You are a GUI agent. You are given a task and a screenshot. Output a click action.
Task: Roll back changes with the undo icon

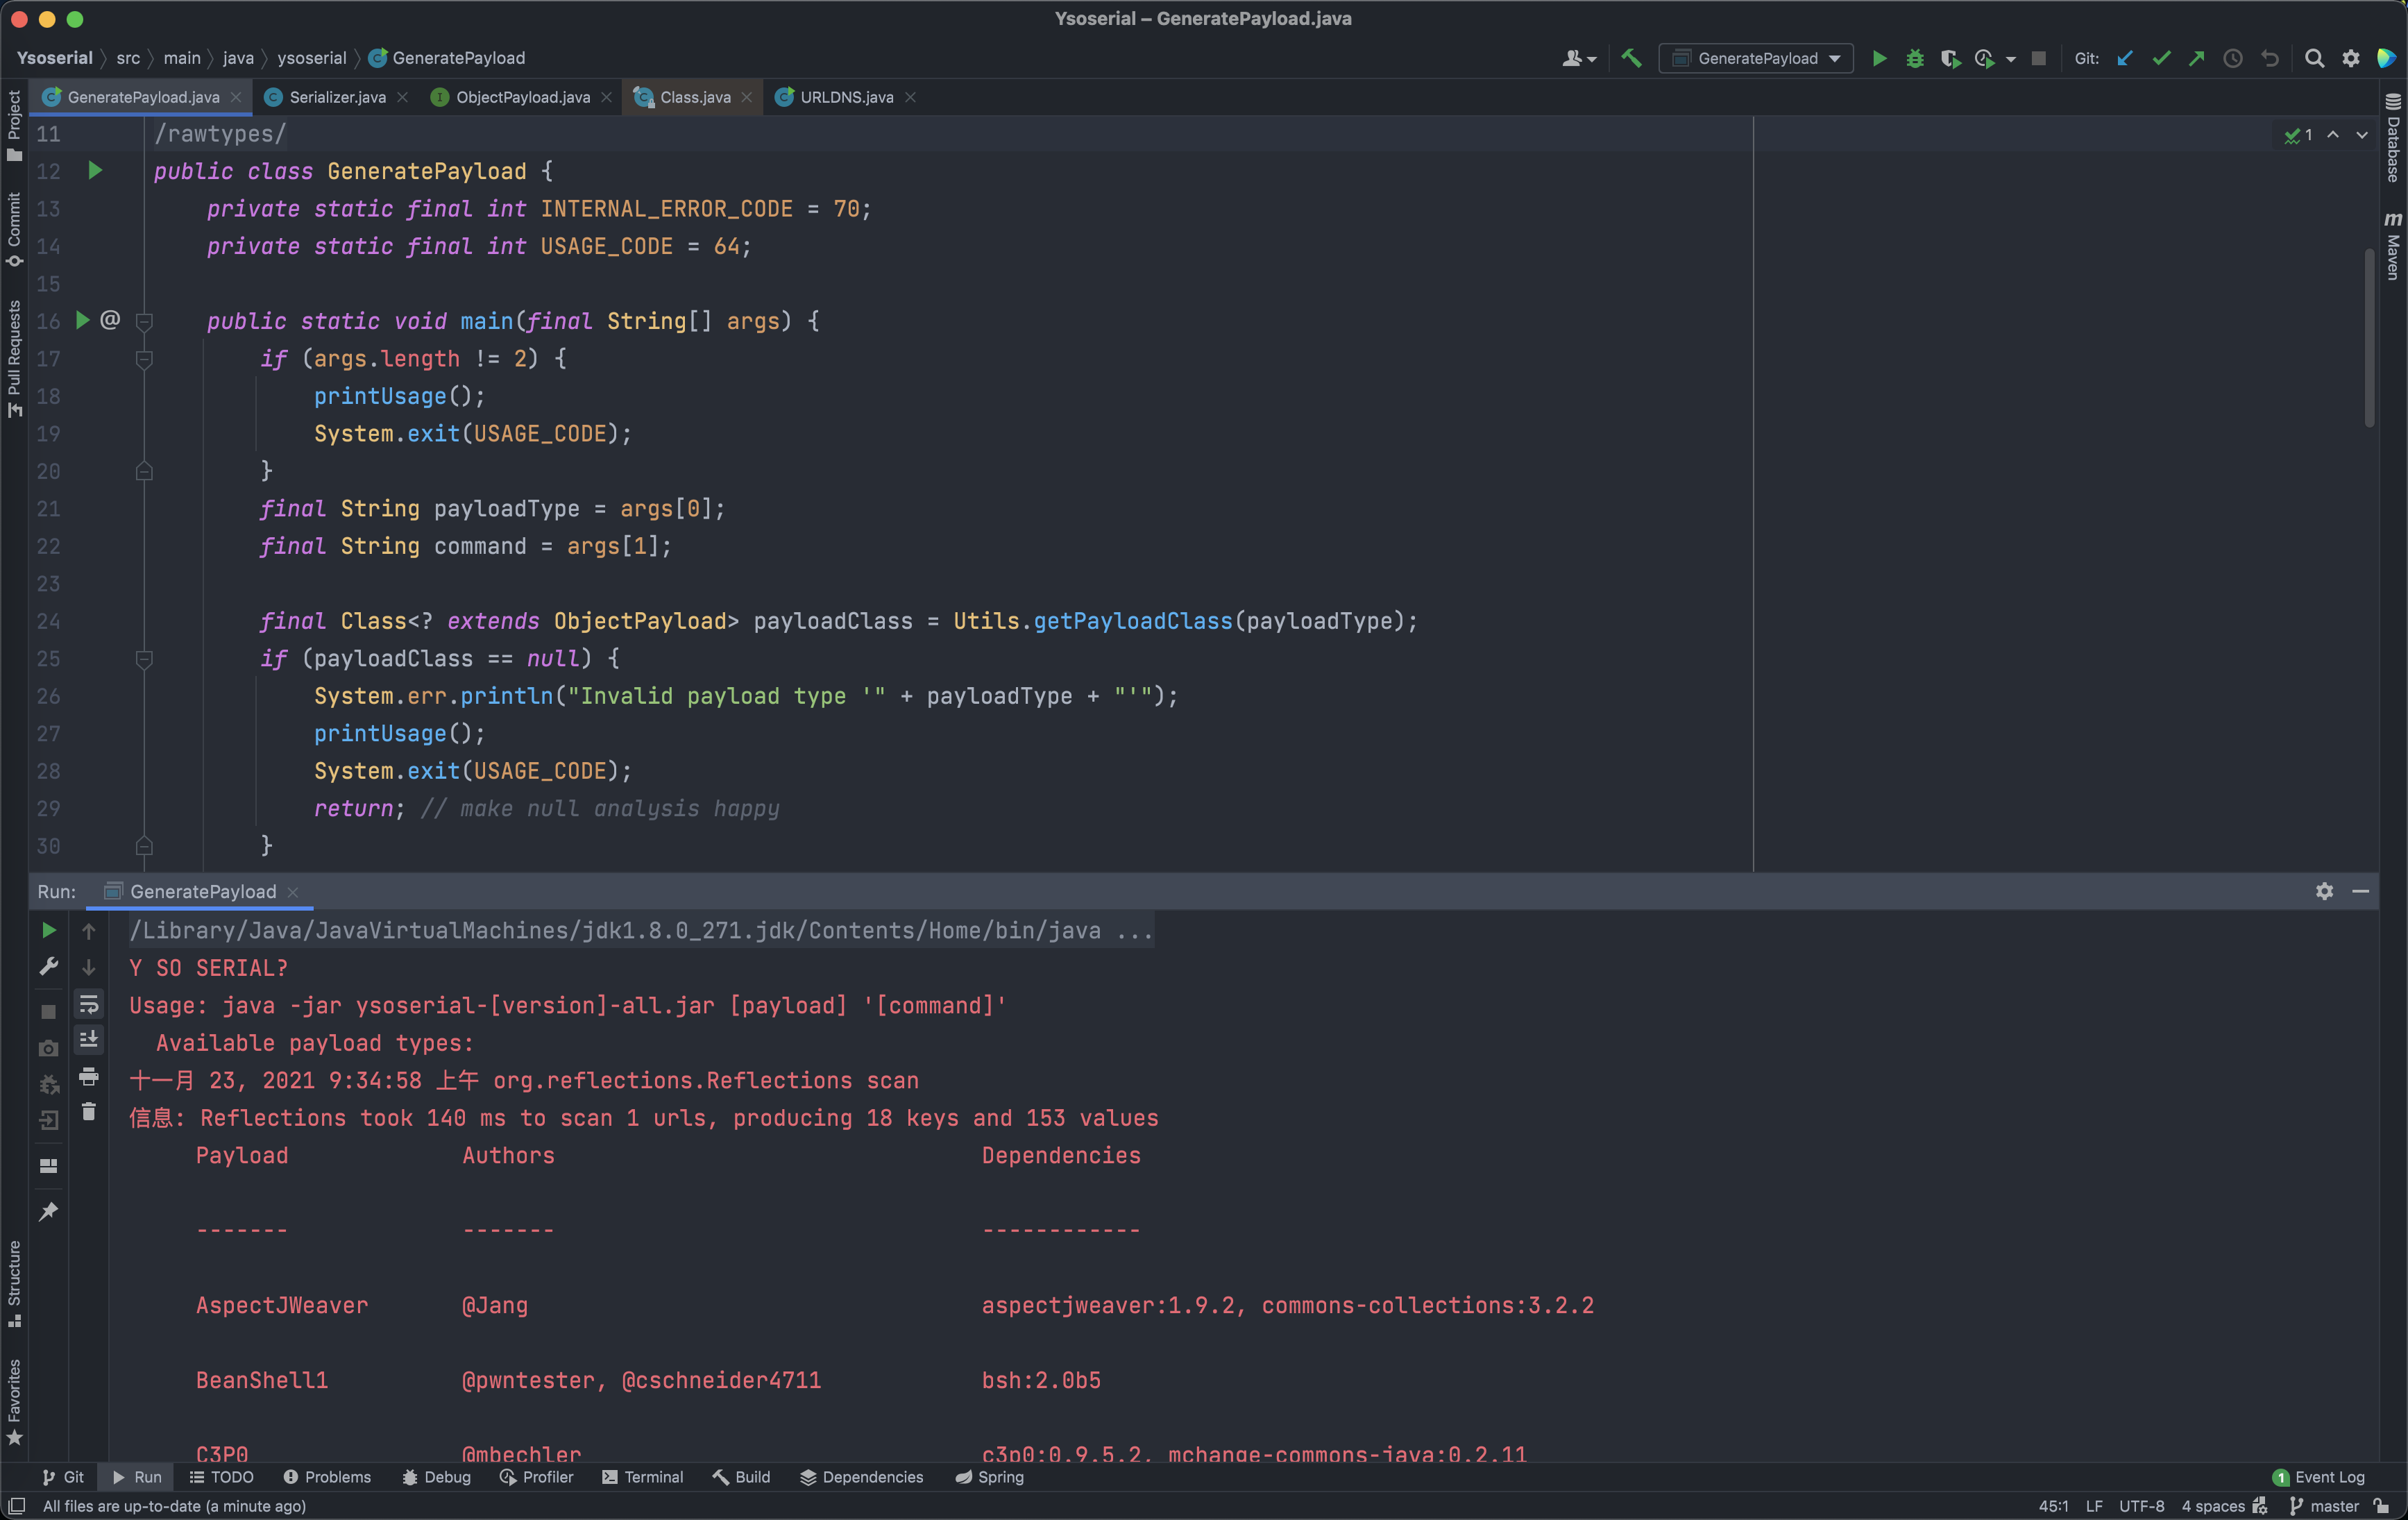(2269, 58)
